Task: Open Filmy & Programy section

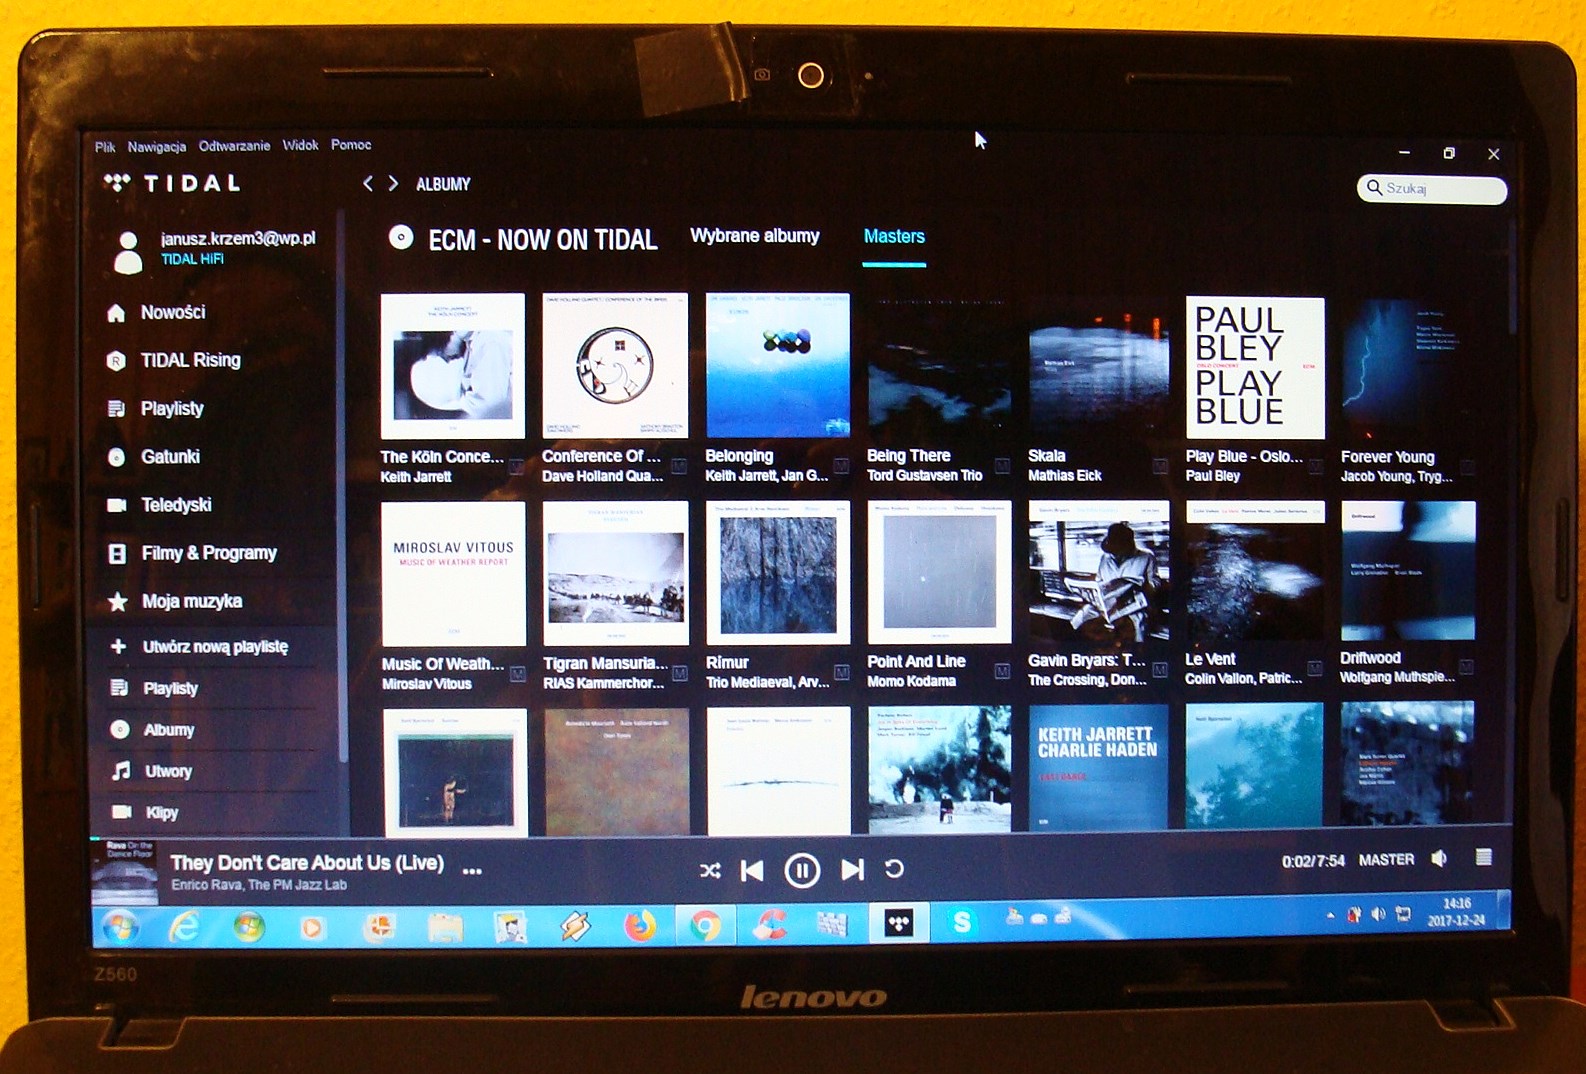Action: tap(192, 552)
